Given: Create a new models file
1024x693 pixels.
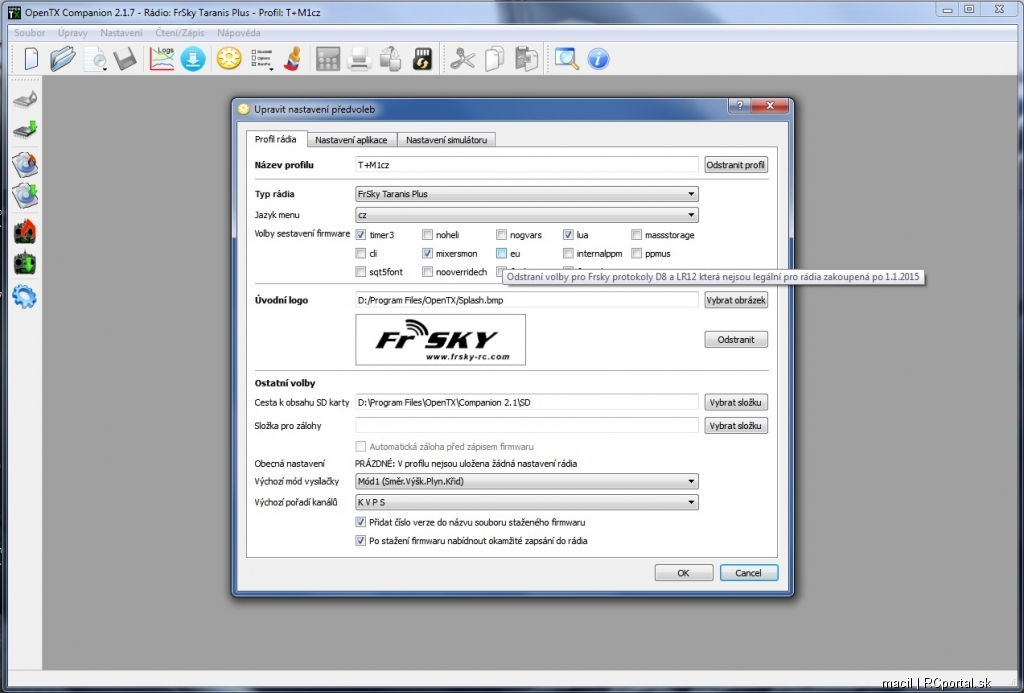Looking at the screenshot, I should [x=31, y=59].
